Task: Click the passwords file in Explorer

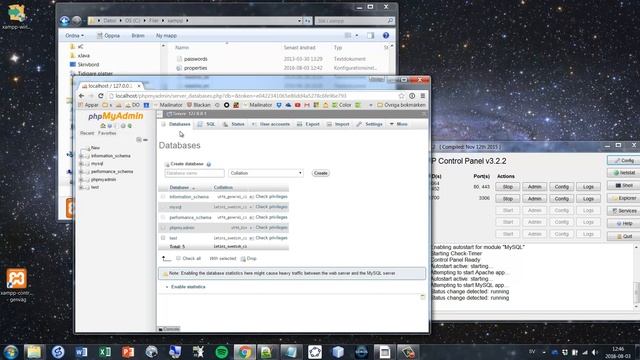Action: [x=195, y=59]
